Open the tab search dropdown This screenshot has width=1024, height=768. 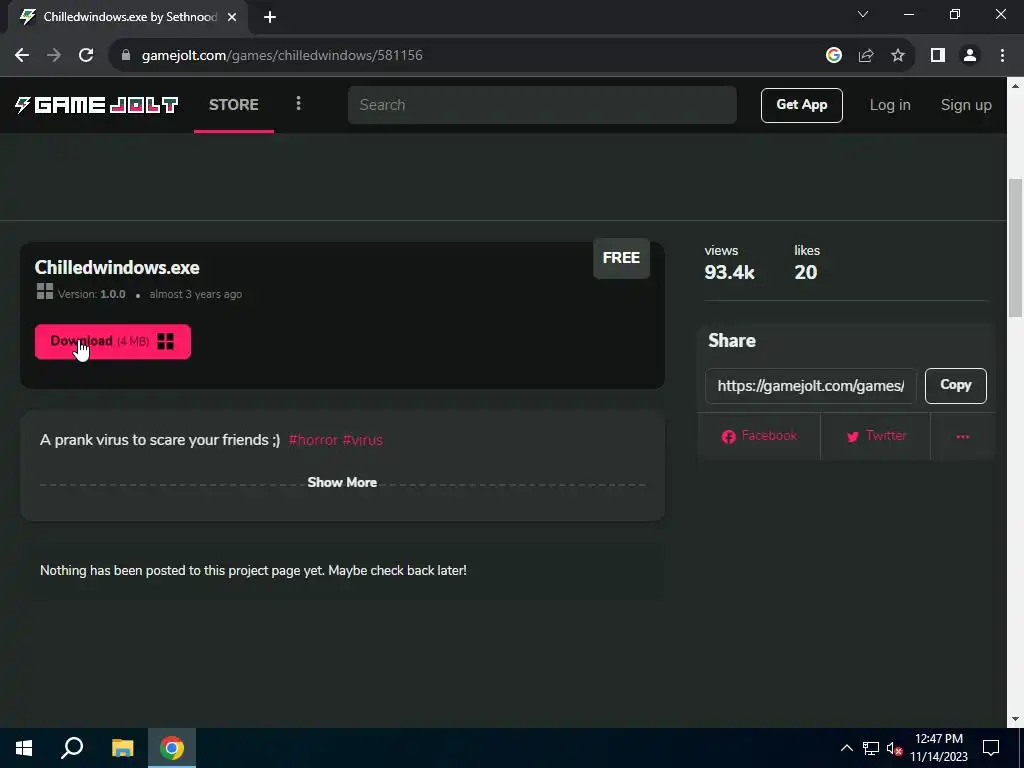[x=863, y=14]
